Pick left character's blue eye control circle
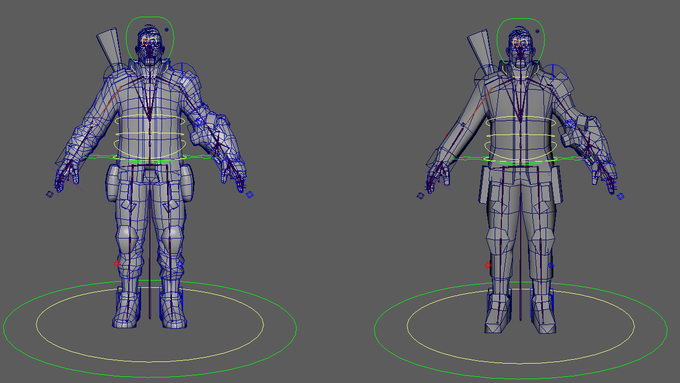Viewport: 680px width, 383px height. pyautogui.click(x=153, y=42)
